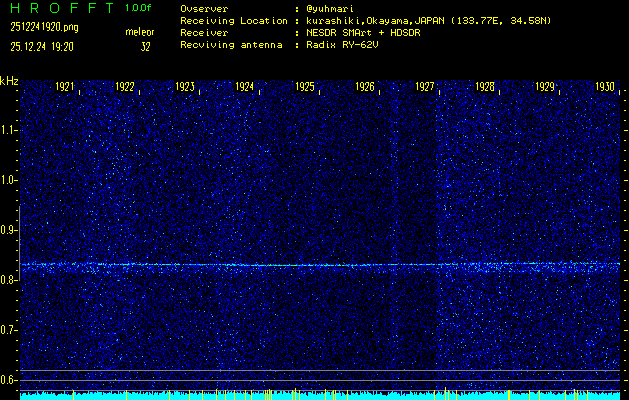Click the Recviving antenna label
The image size is (629, 400).
[231, 45]
